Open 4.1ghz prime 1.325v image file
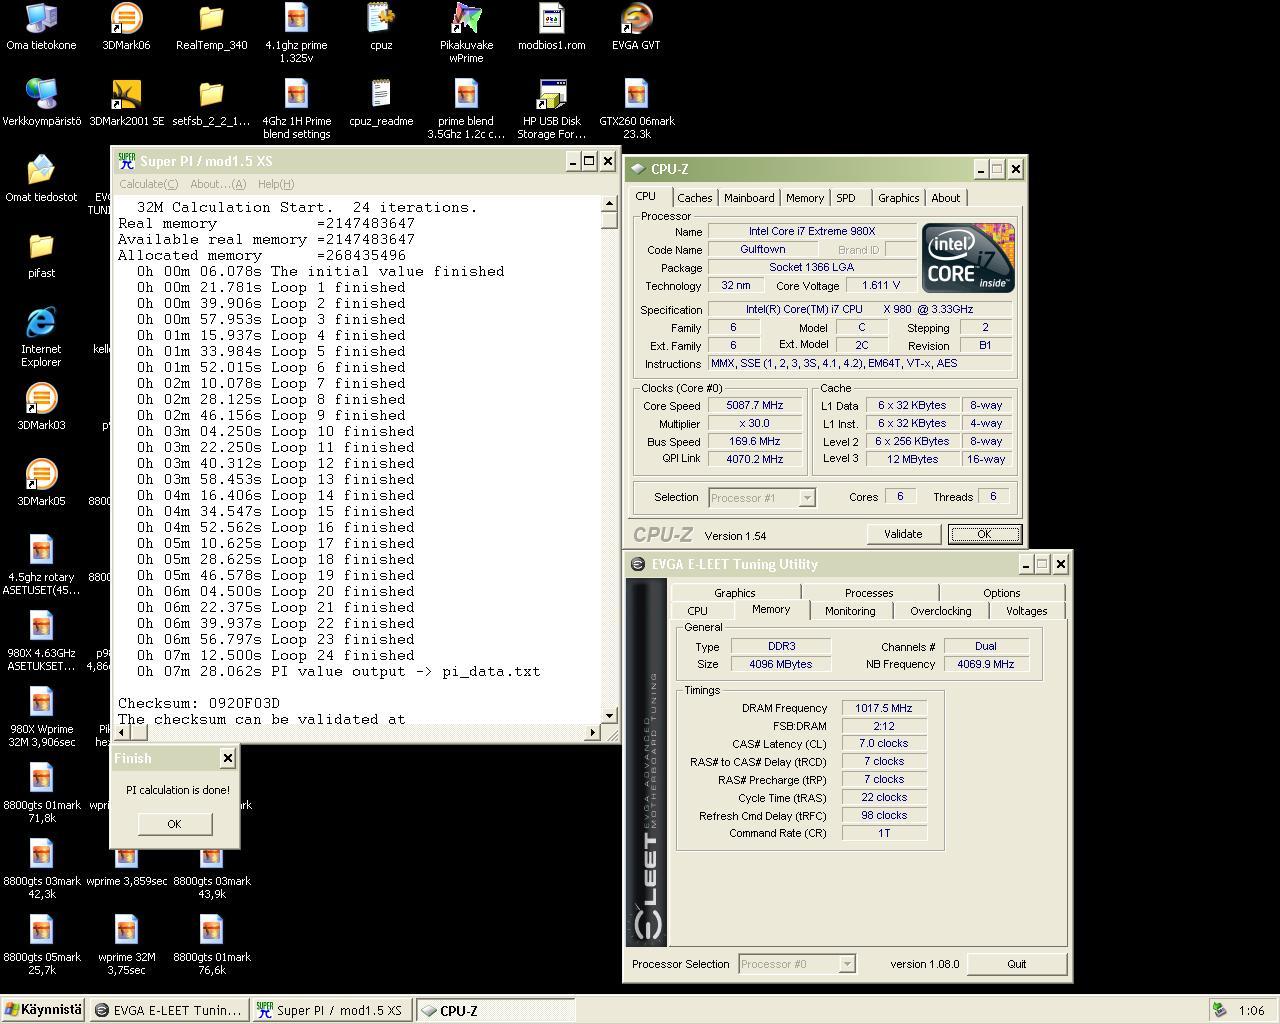This screenshot has height=1024, width=1280. pyautogui.click(x=296, y=33)
